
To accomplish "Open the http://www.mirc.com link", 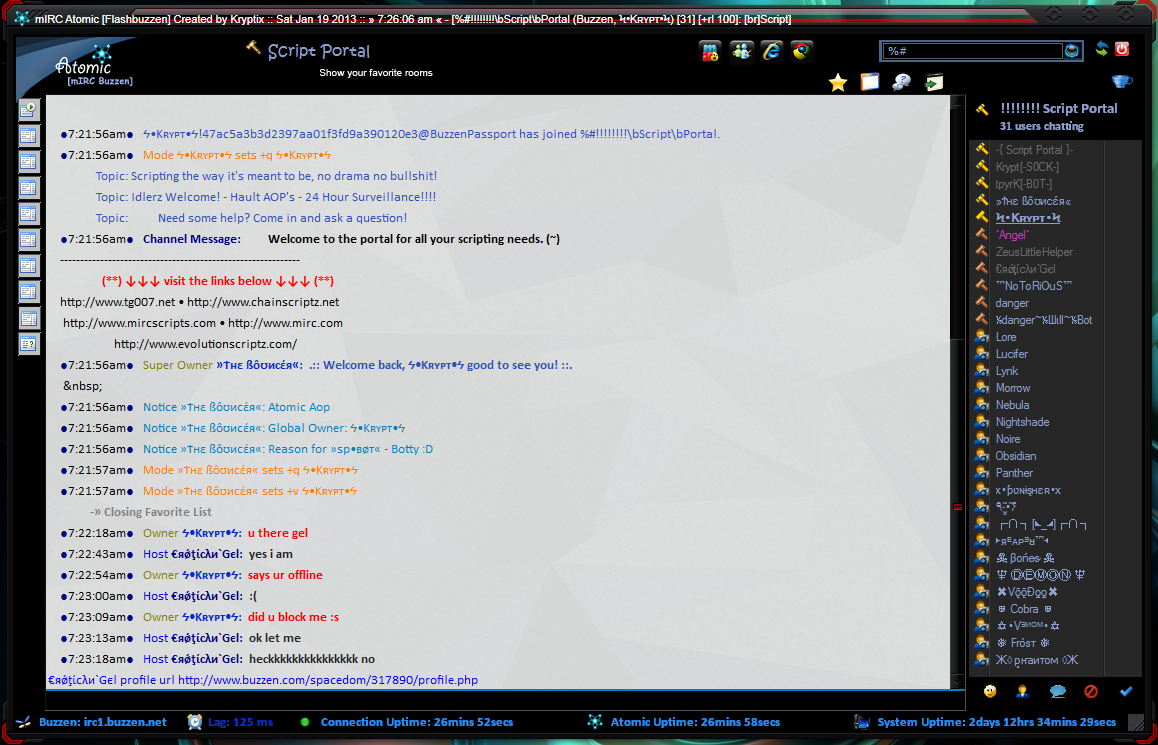I will [285, 323].
